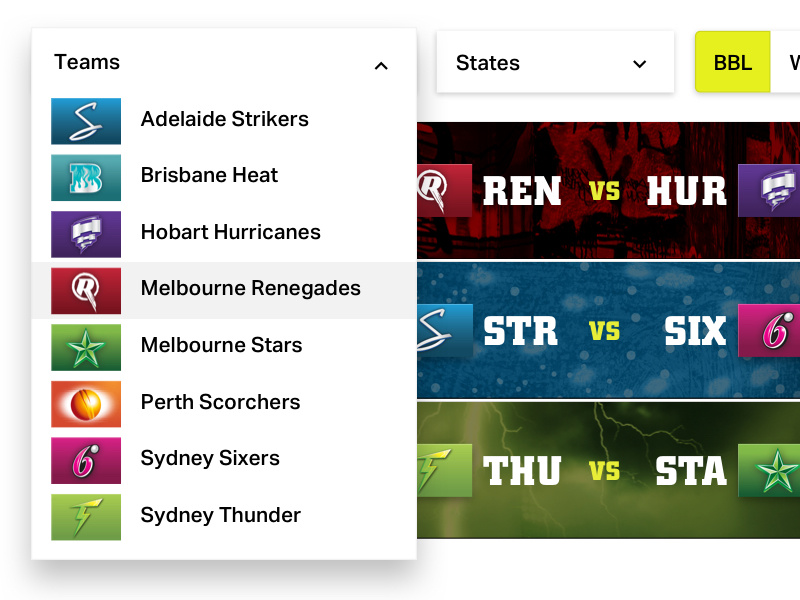Viewport: 800px width, 600px height.
Task: Click the Adelaide Strikers logo icon
Action: 86,119
